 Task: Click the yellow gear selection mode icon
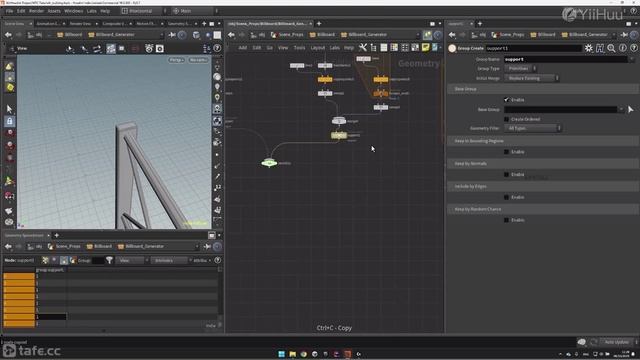9,87
